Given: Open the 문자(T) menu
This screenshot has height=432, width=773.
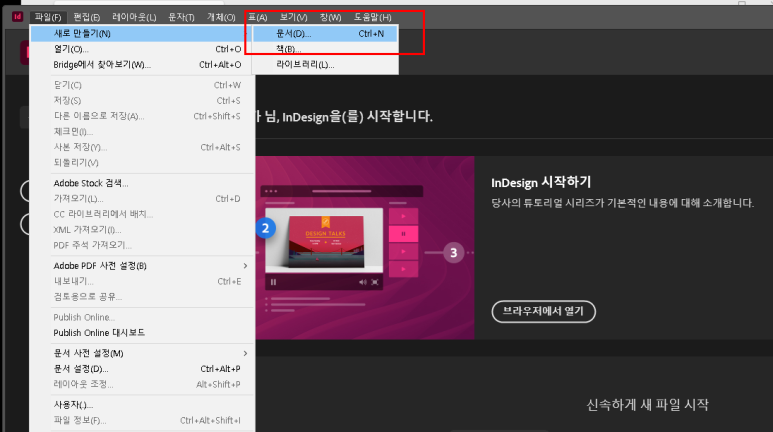Looking at the screenshot, I should 181,17.
